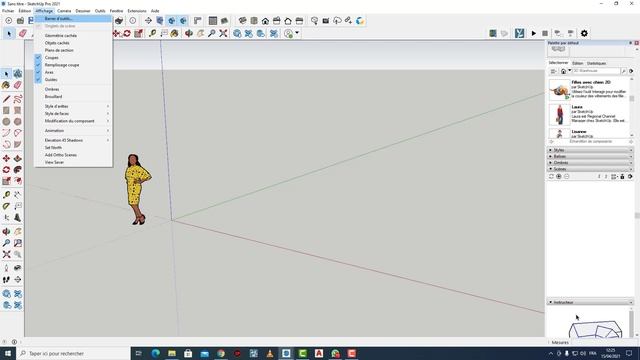The height and width of the screenshot is (360, 640).
Task: Collapse the Scènes panel
Action: point(590,169)
